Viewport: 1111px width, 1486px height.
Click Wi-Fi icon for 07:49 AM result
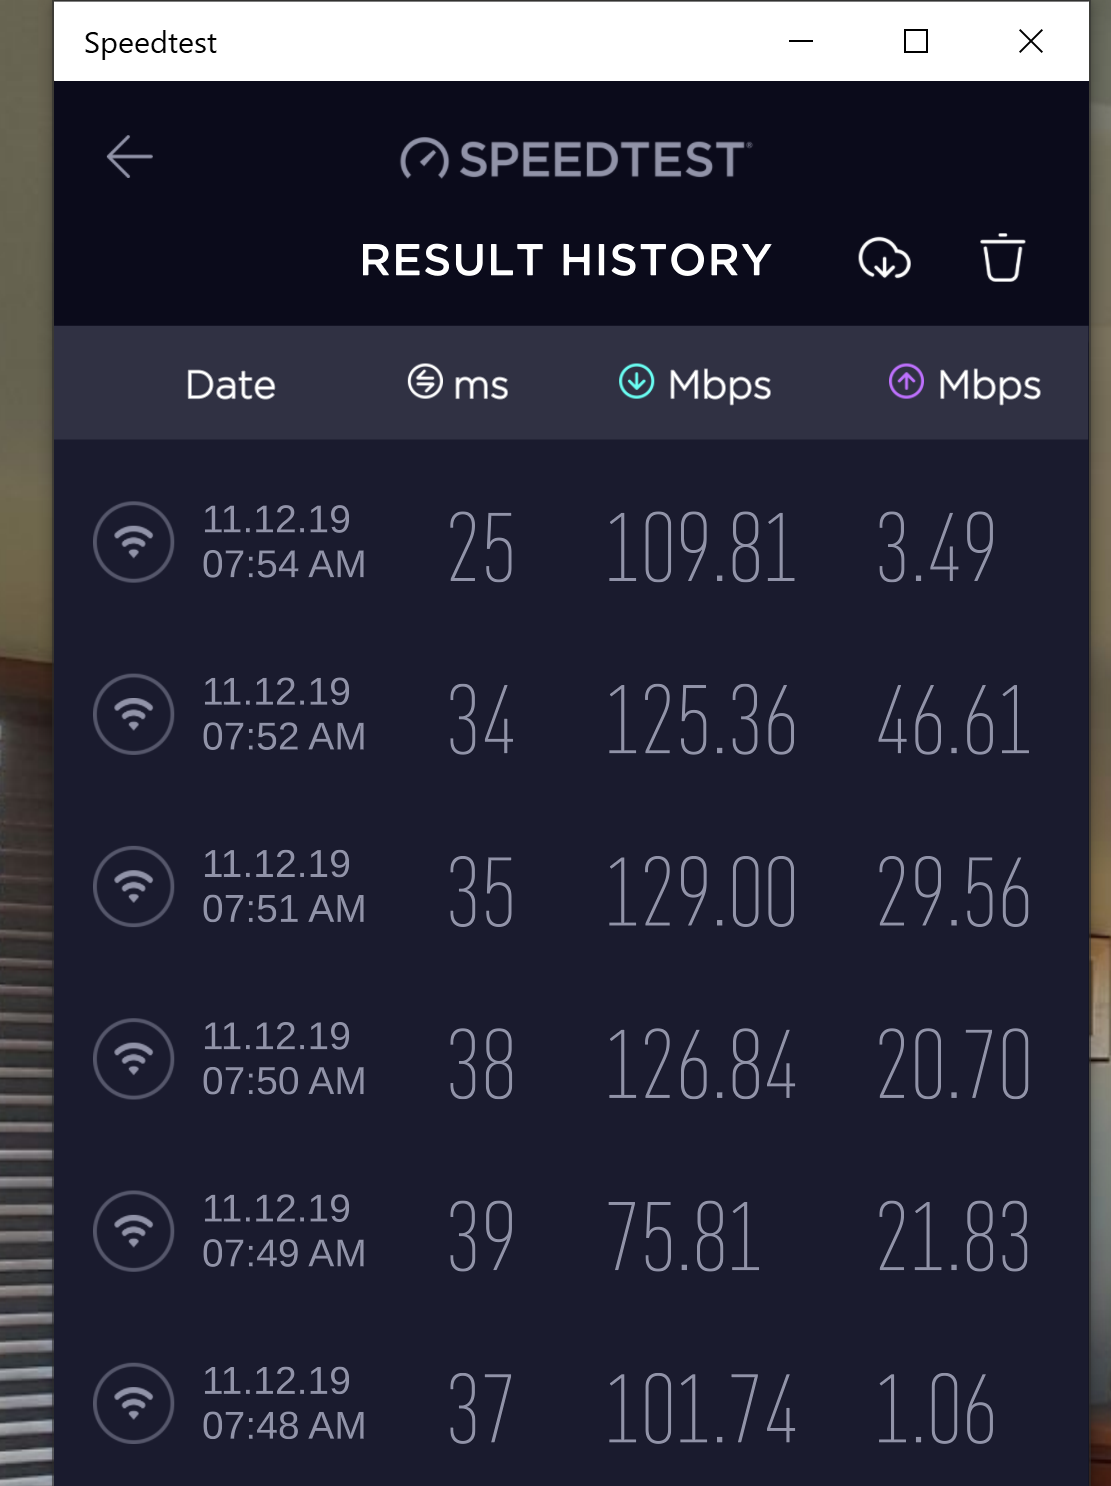[134, 1231]
